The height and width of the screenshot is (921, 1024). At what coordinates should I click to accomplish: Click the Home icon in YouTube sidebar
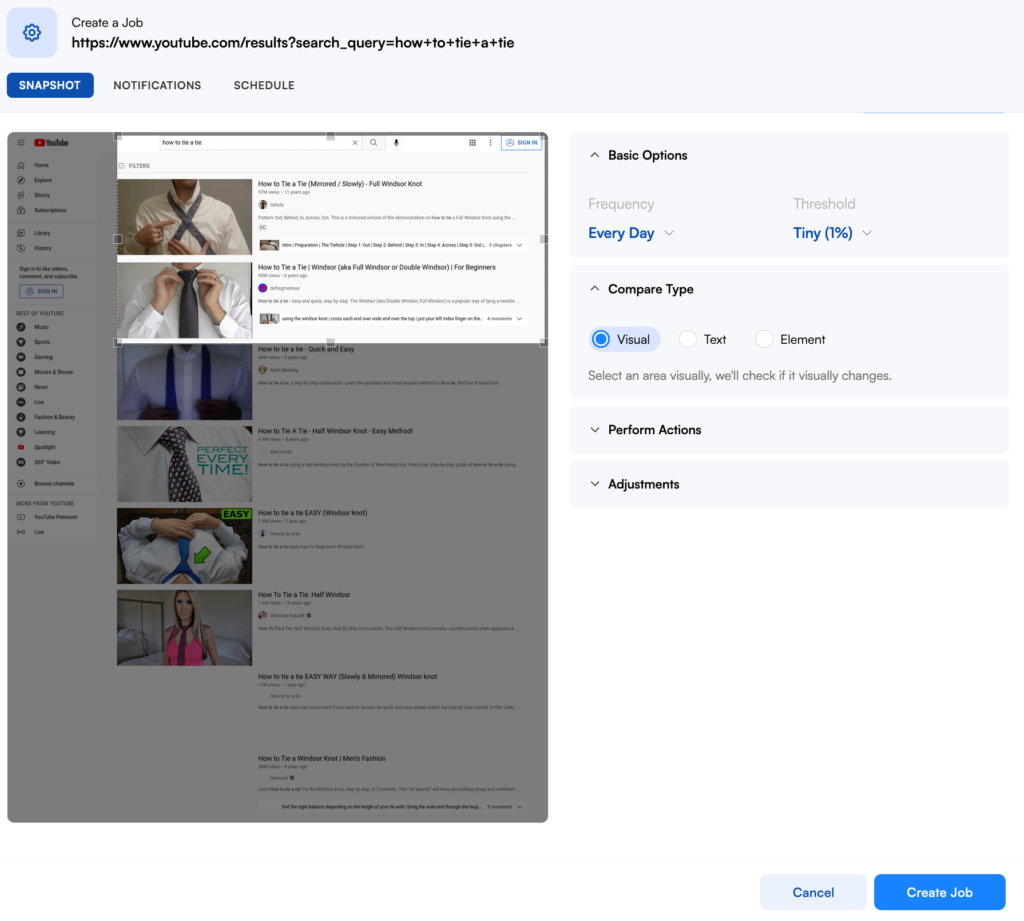[x=22, y=165]
